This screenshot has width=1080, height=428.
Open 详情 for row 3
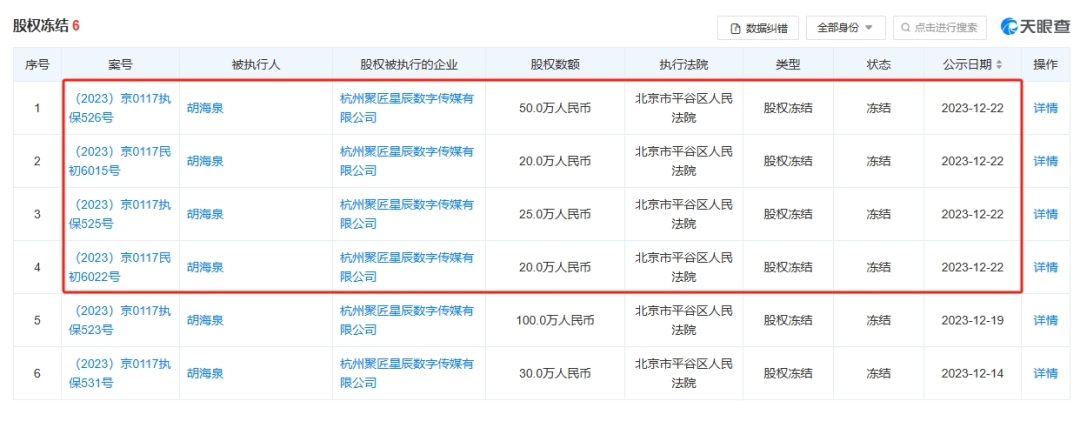click(1046, 214)
